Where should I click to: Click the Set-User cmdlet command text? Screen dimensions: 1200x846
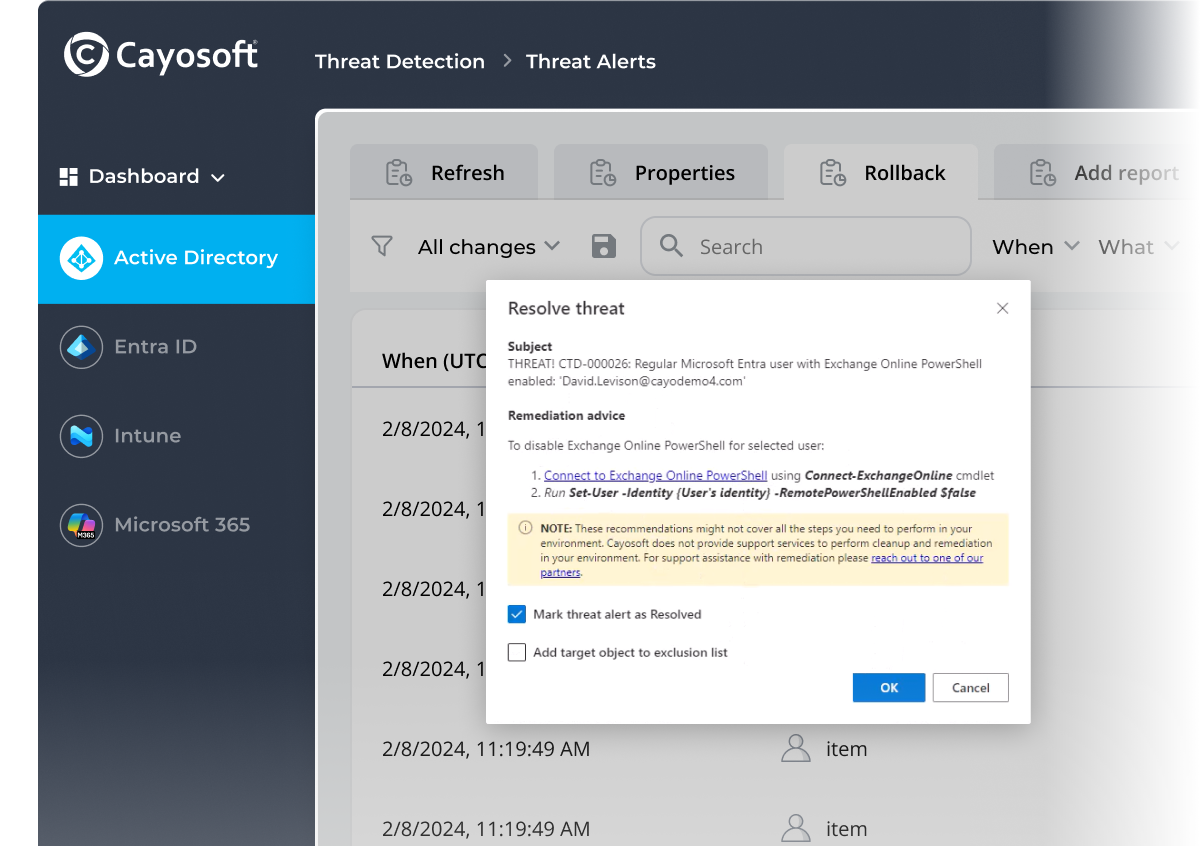click(772, 493)
